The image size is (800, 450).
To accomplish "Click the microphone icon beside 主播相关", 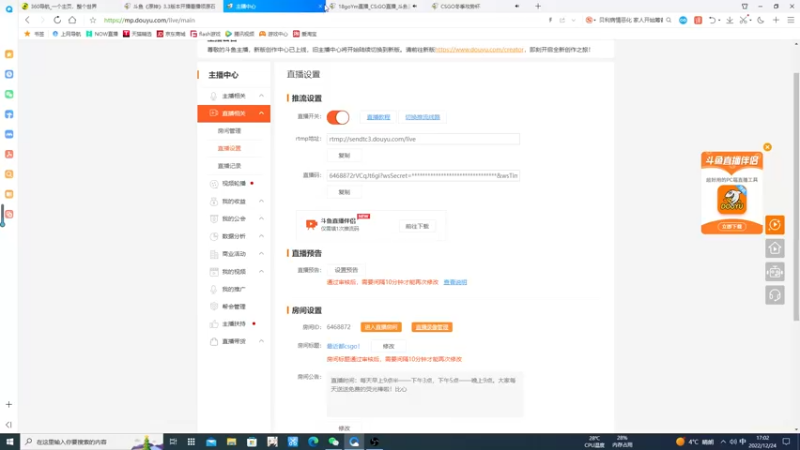I will (214, 96).
